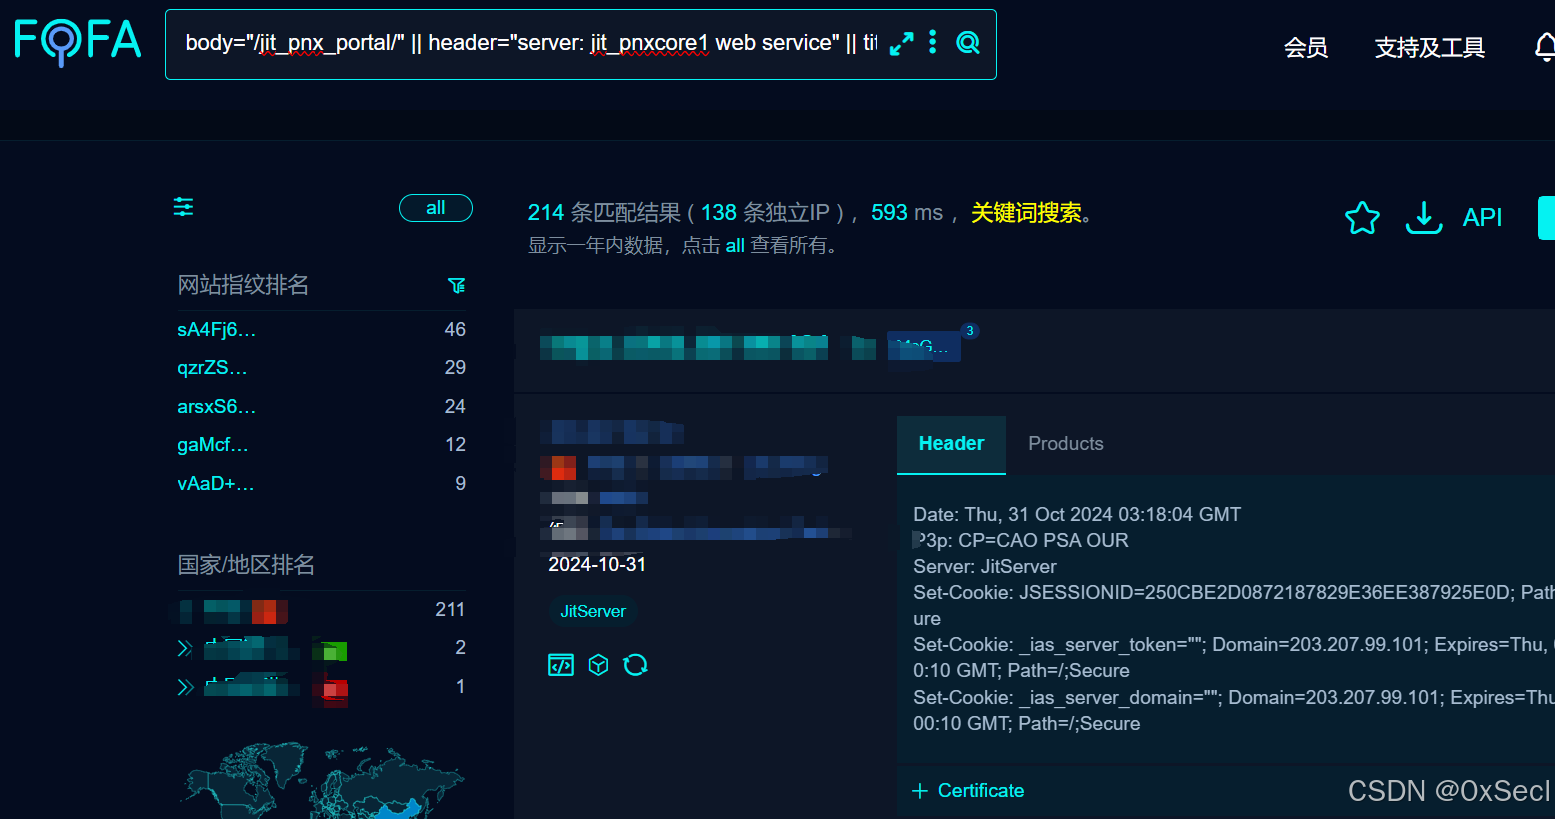Select fingerprint arsxS6…
The width and height of the screenshot is (1555, 819).
pyautogui.click(x=217, y=407)
